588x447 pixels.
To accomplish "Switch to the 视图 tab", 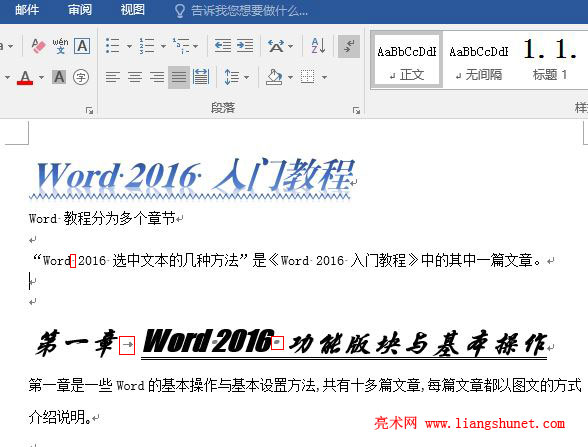I will (x=133, y=10).
